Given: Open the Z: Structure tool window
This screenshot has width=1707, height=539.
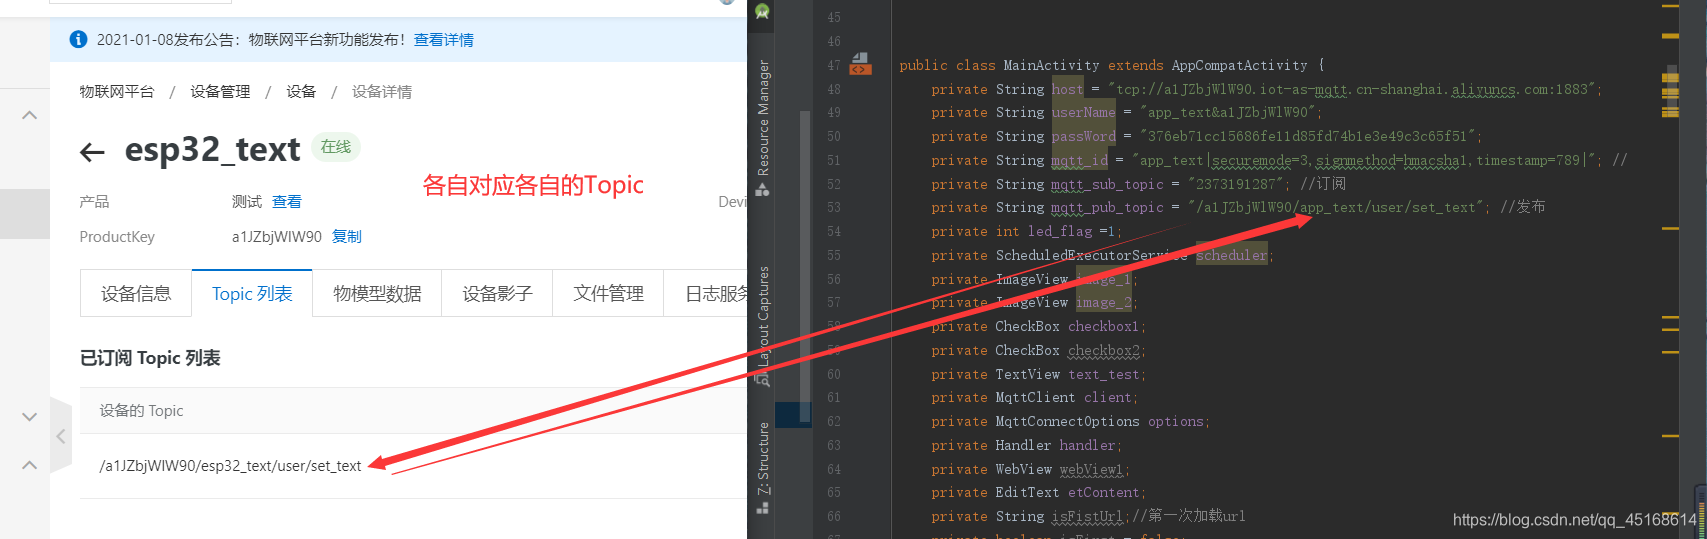Looking at the screenshot, I should click(x=763, y=467).
